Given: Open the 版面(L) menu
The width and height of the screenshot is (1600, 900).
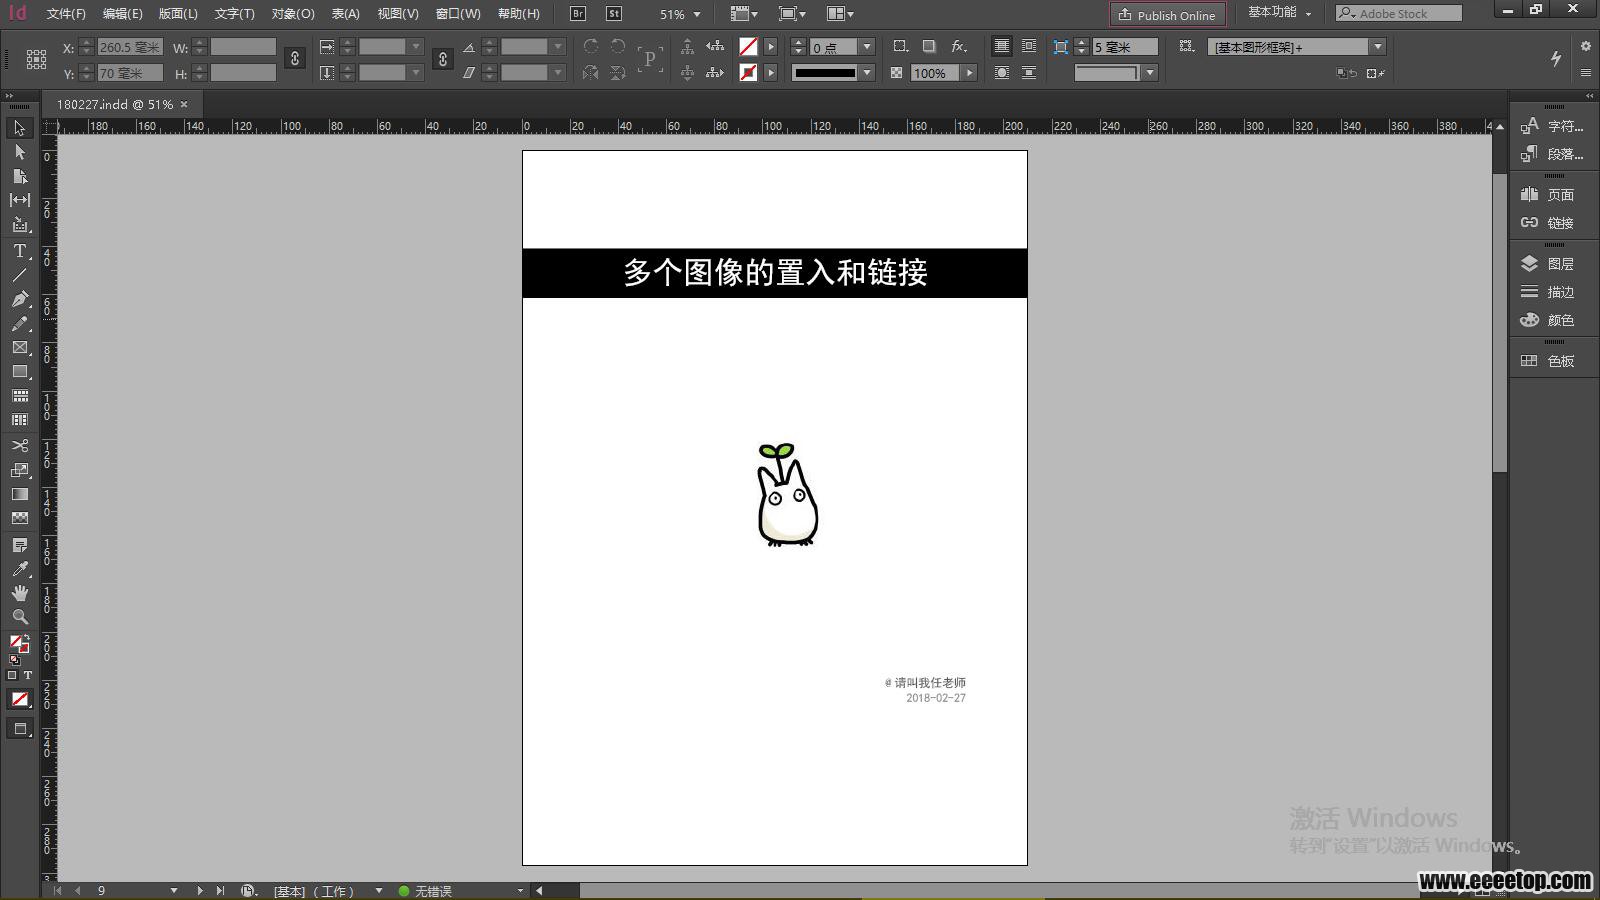Looking at the screenshot, I should coord(178,14).
